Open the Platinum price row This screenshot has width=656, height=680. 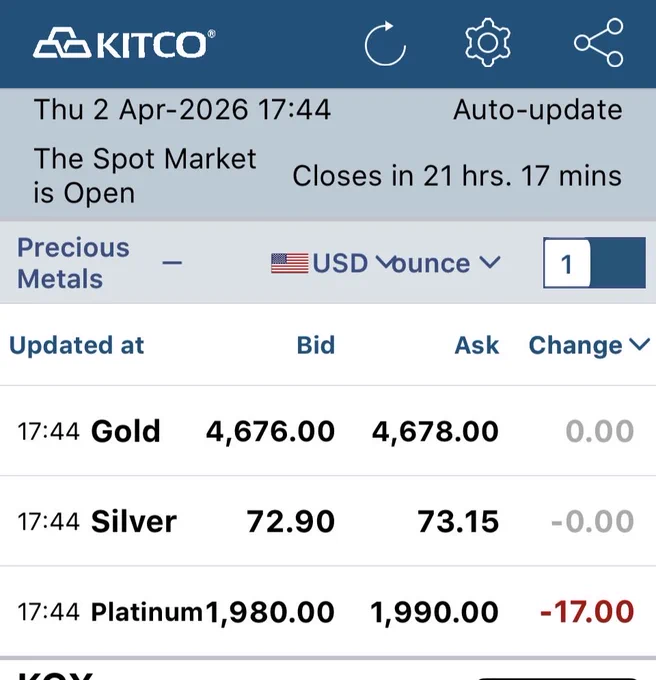(x=328, y=611)
